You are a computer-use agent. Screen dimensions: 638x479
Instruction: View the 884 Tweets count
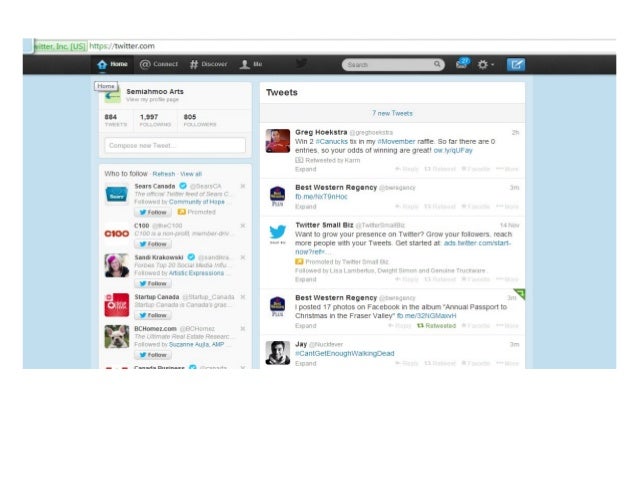click(x=116, y=120)
